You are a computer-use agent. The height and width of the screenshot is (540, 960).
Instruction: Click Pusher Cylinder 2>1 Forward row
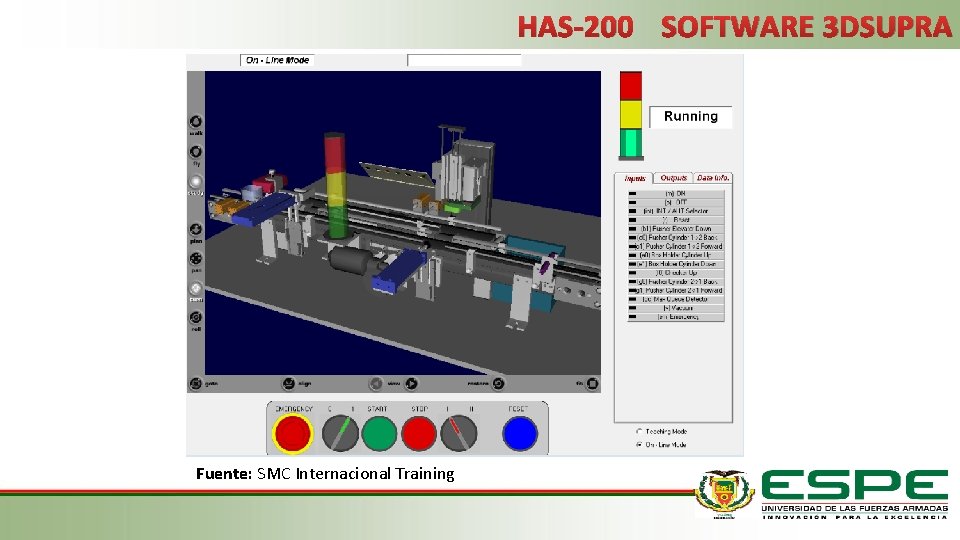coord(676,290)
